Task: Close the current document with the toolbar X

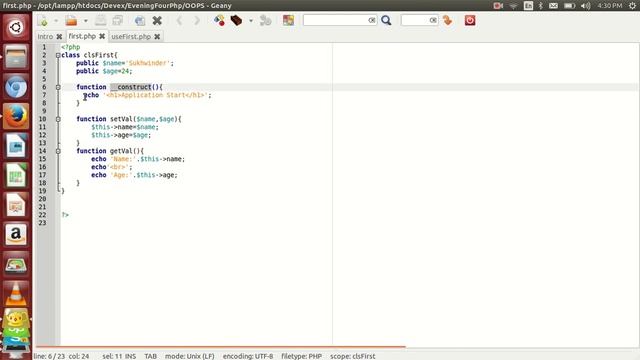Action: [157, 20]
